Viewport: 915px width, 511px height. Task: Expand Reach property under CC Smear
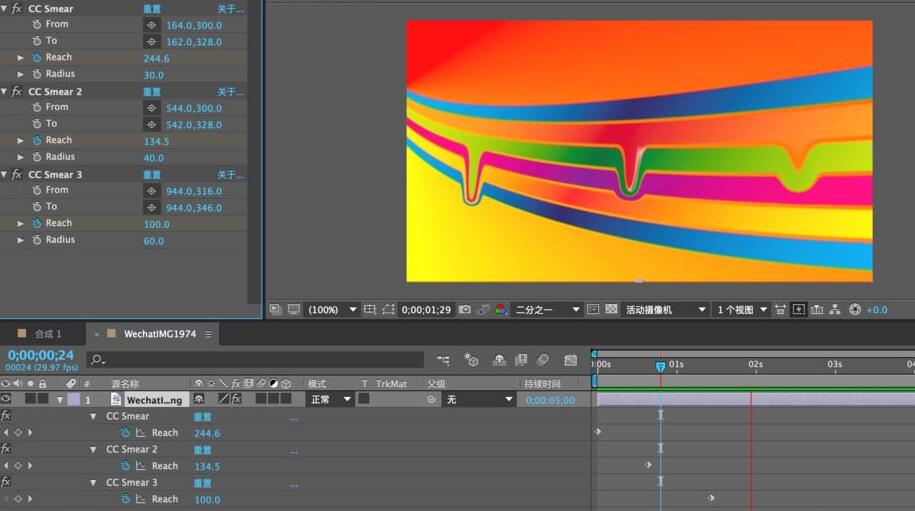pyautogui.click(x=20, y=58)
